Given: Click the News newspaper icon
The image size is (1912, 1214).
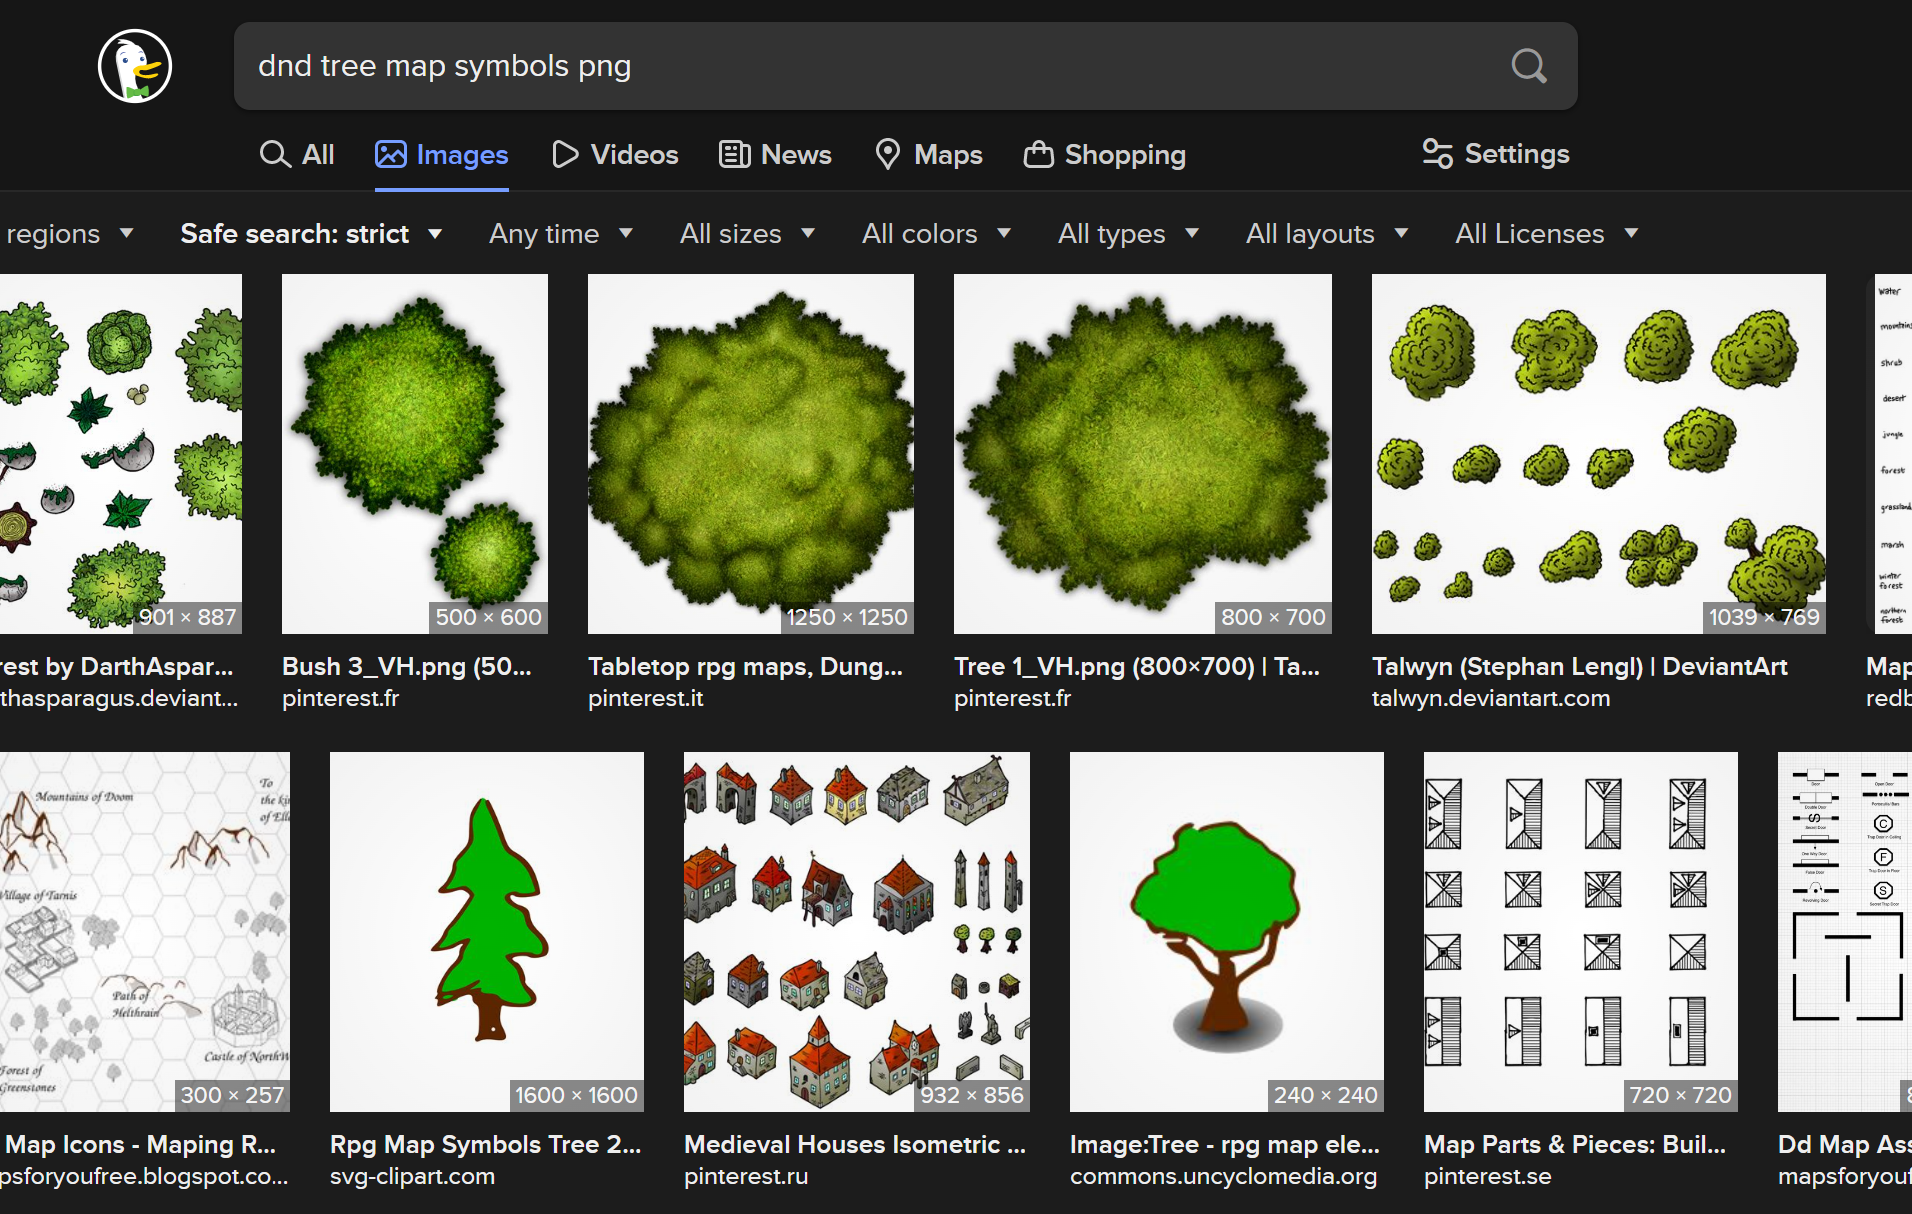Looking at the screenshot, I should pyautogui.click(x=735, y=154).
